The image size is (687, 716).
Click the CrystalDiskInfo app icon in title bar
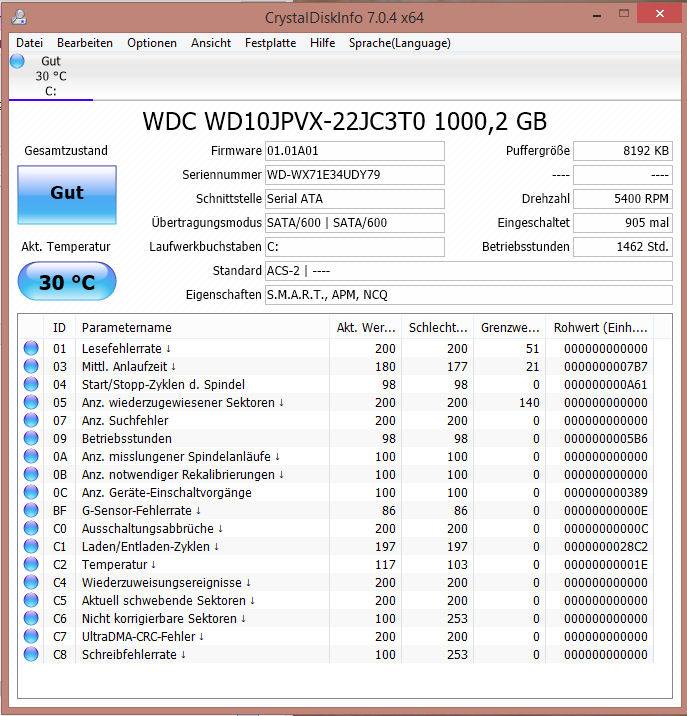19,17
